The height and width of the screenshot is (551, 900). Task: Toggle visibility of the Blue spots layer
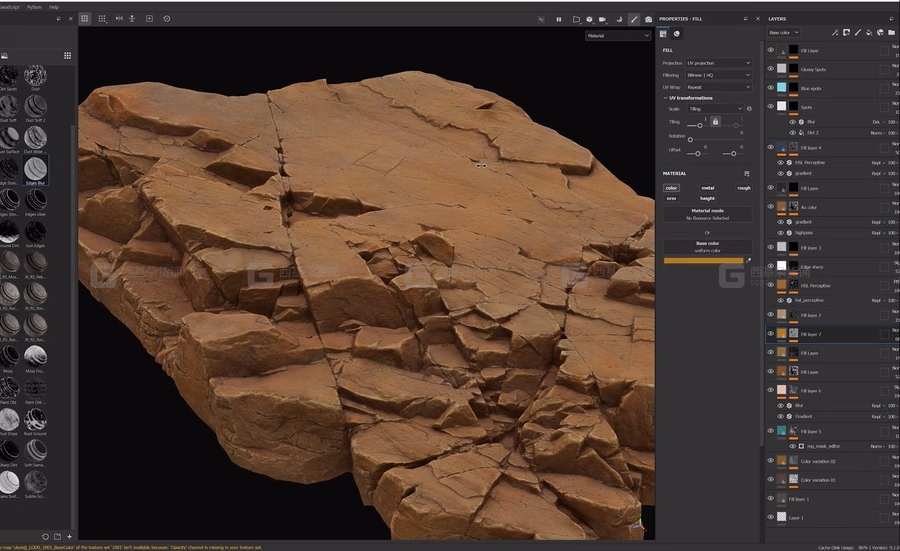click(770, 87)
